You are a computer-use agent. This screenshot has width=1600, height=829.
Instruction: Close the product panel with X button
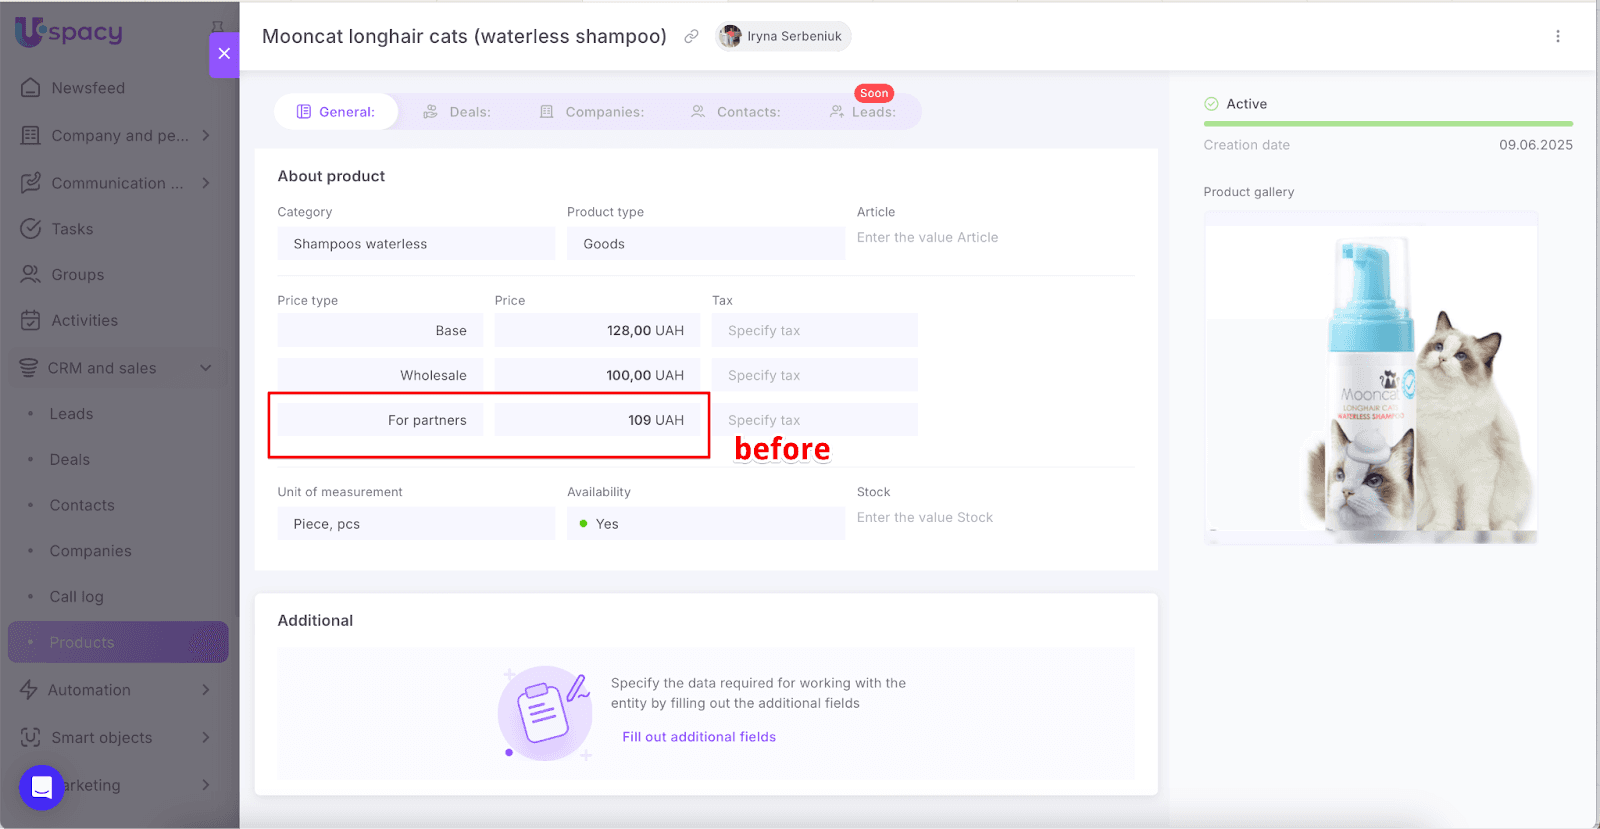click(x=224, y=54)
